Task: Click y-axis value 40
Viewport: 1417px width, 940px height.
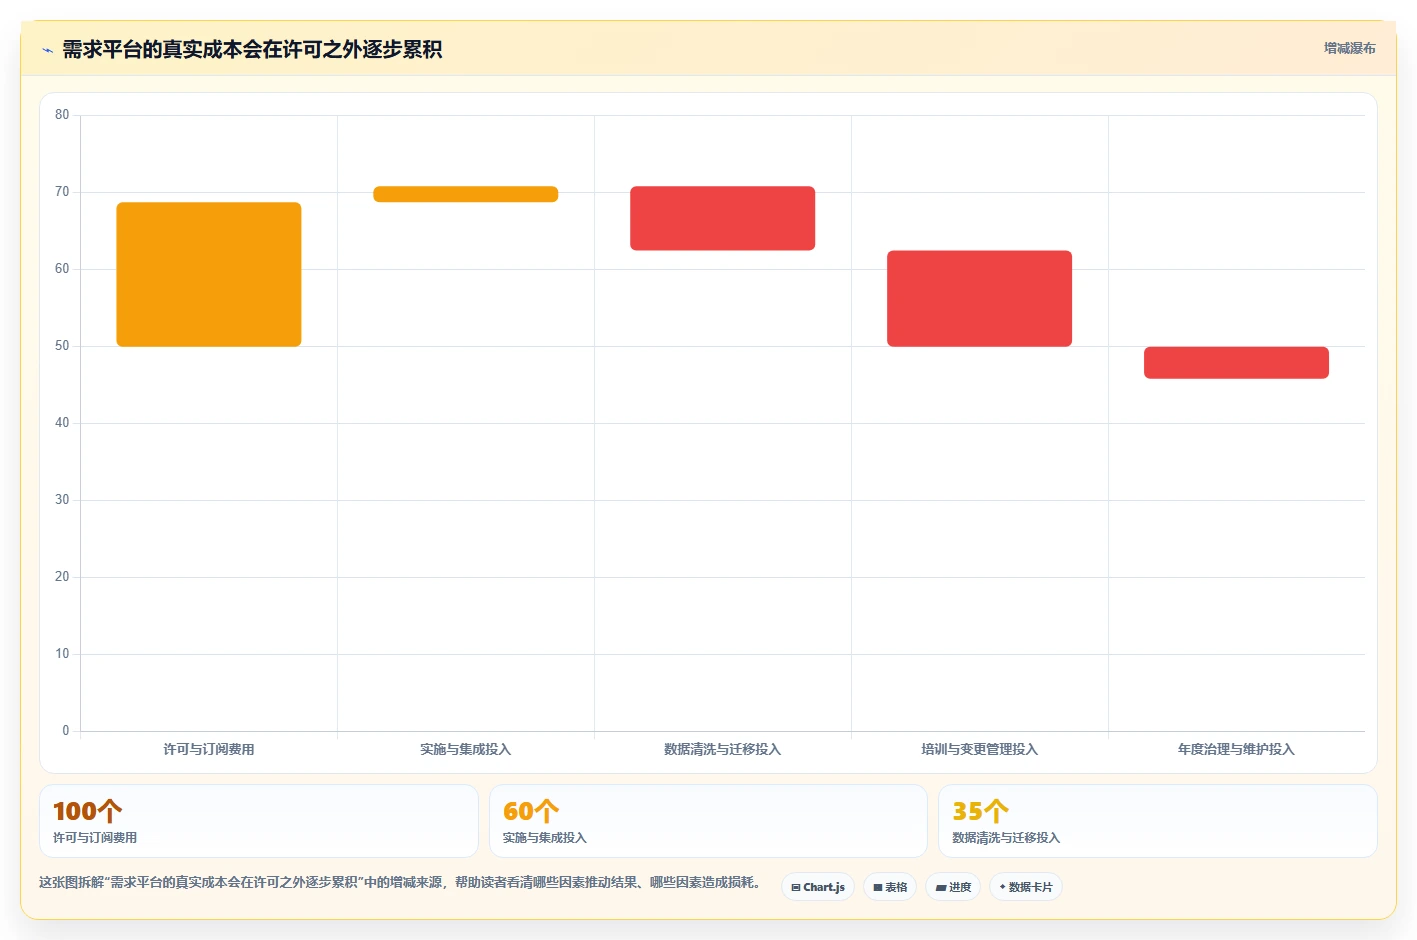Action: click(x=62, y=423)
